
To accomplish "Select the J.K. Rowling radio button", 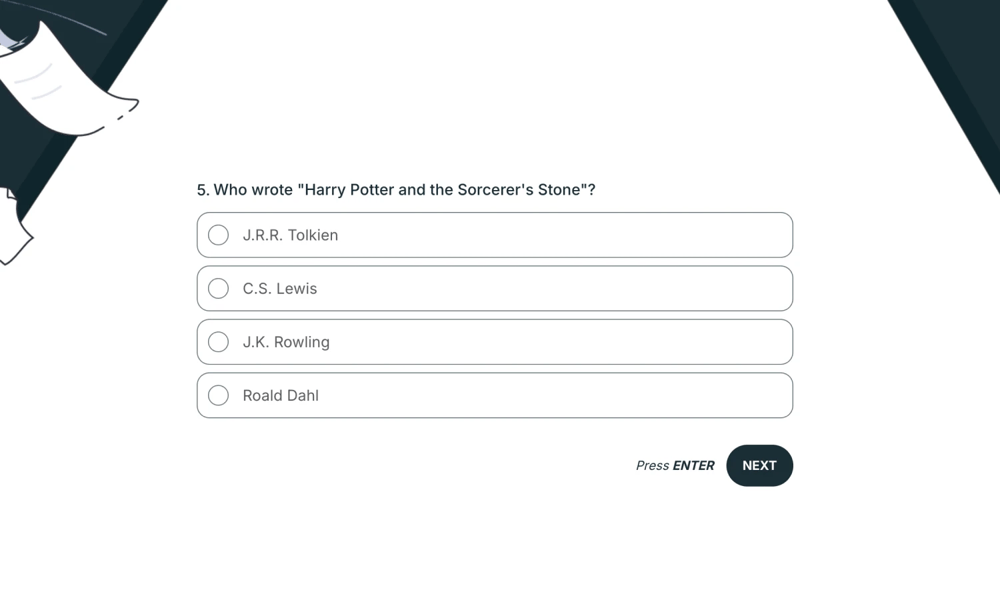I will (x=218, y=341).
